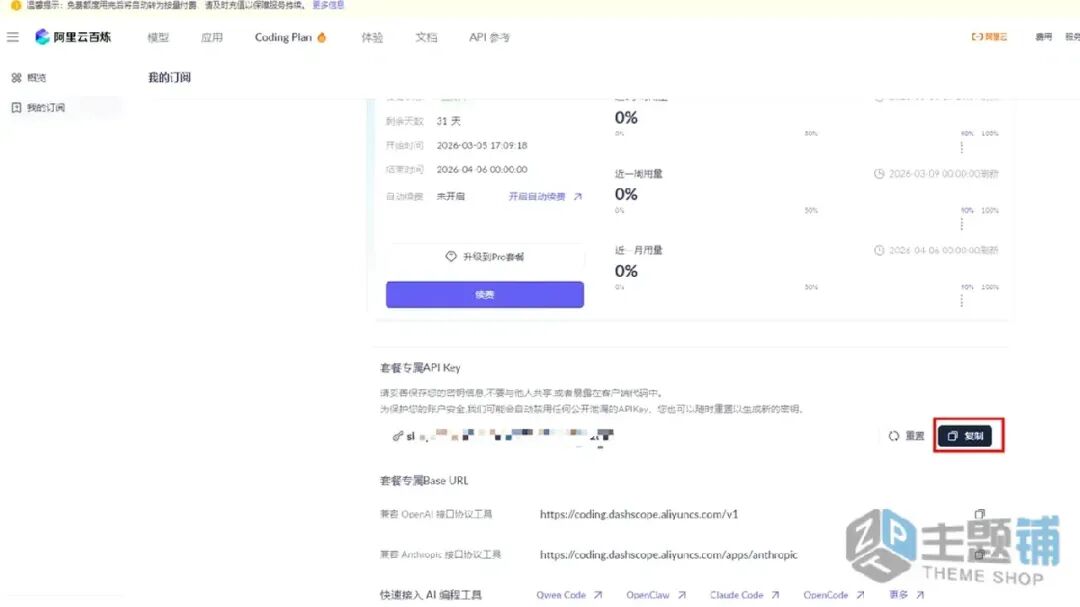Open the API 参考 menu
Screen dimensions: 1080x607
tap(490, 37)
